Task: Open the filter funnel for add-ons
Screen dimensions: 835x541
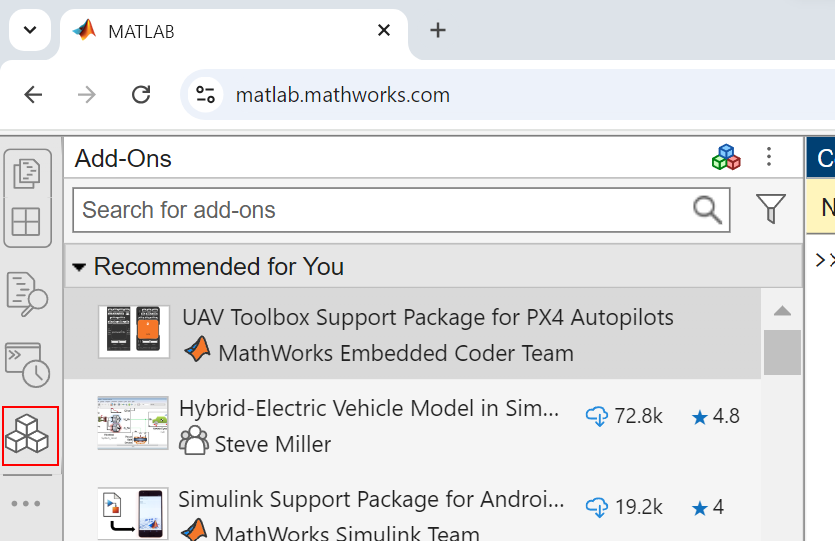Action: pos(770,209)
